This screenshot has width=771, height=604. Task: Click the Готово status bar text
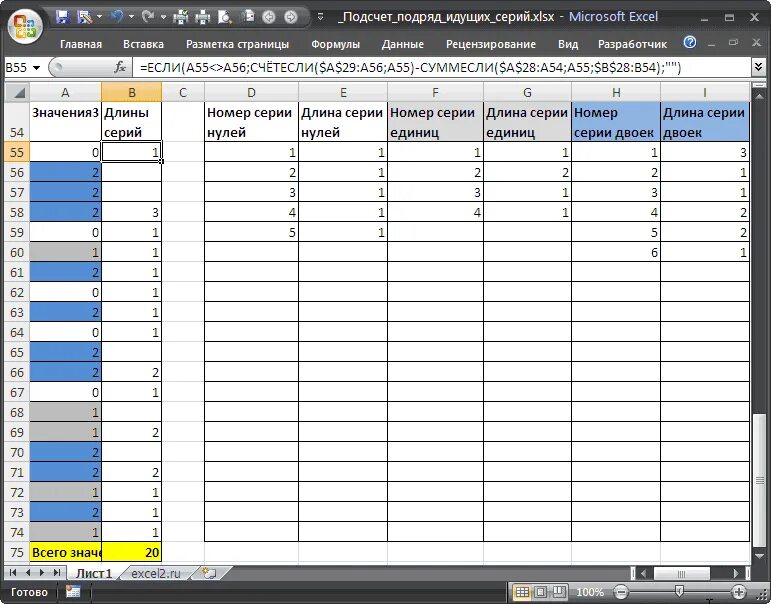pos(30,592)
